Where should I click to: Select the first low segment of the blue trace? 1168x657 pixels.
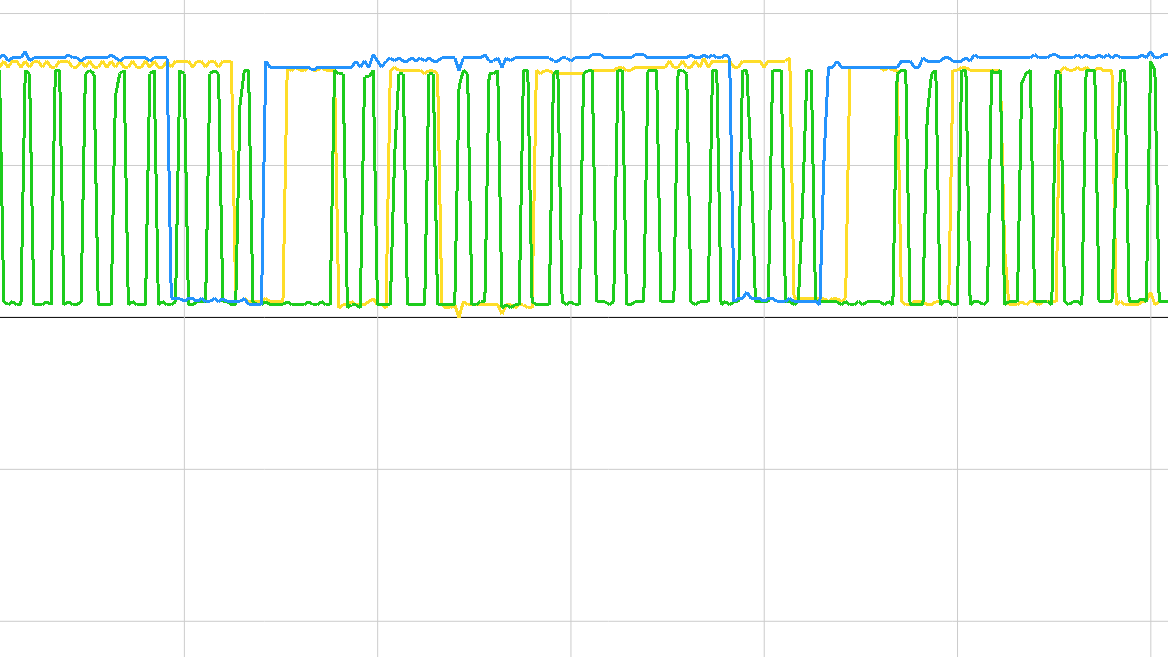tap(217, 300)
